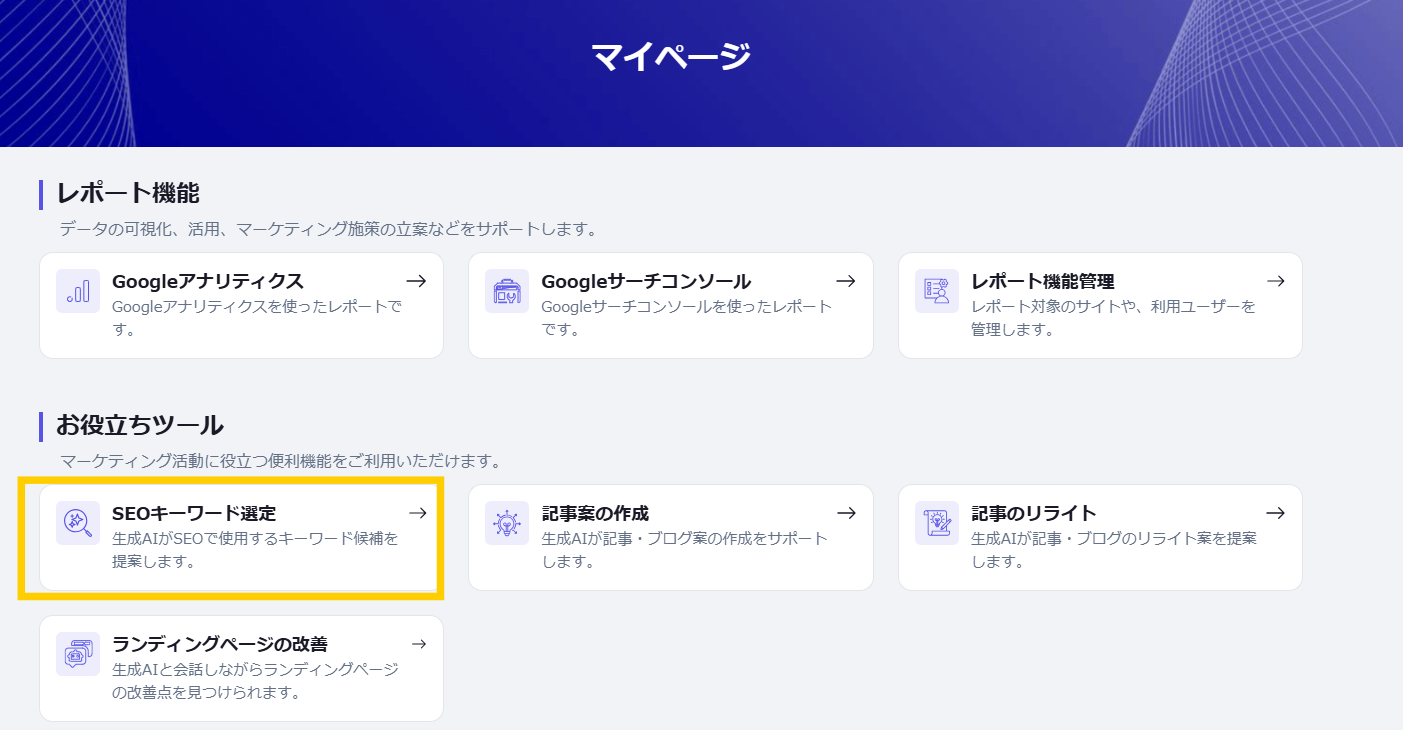Viewport: 1403px width, 730px height.
Task: Click the arrow on ランディングページの改善 card
Action: click(x=417, y=645)
